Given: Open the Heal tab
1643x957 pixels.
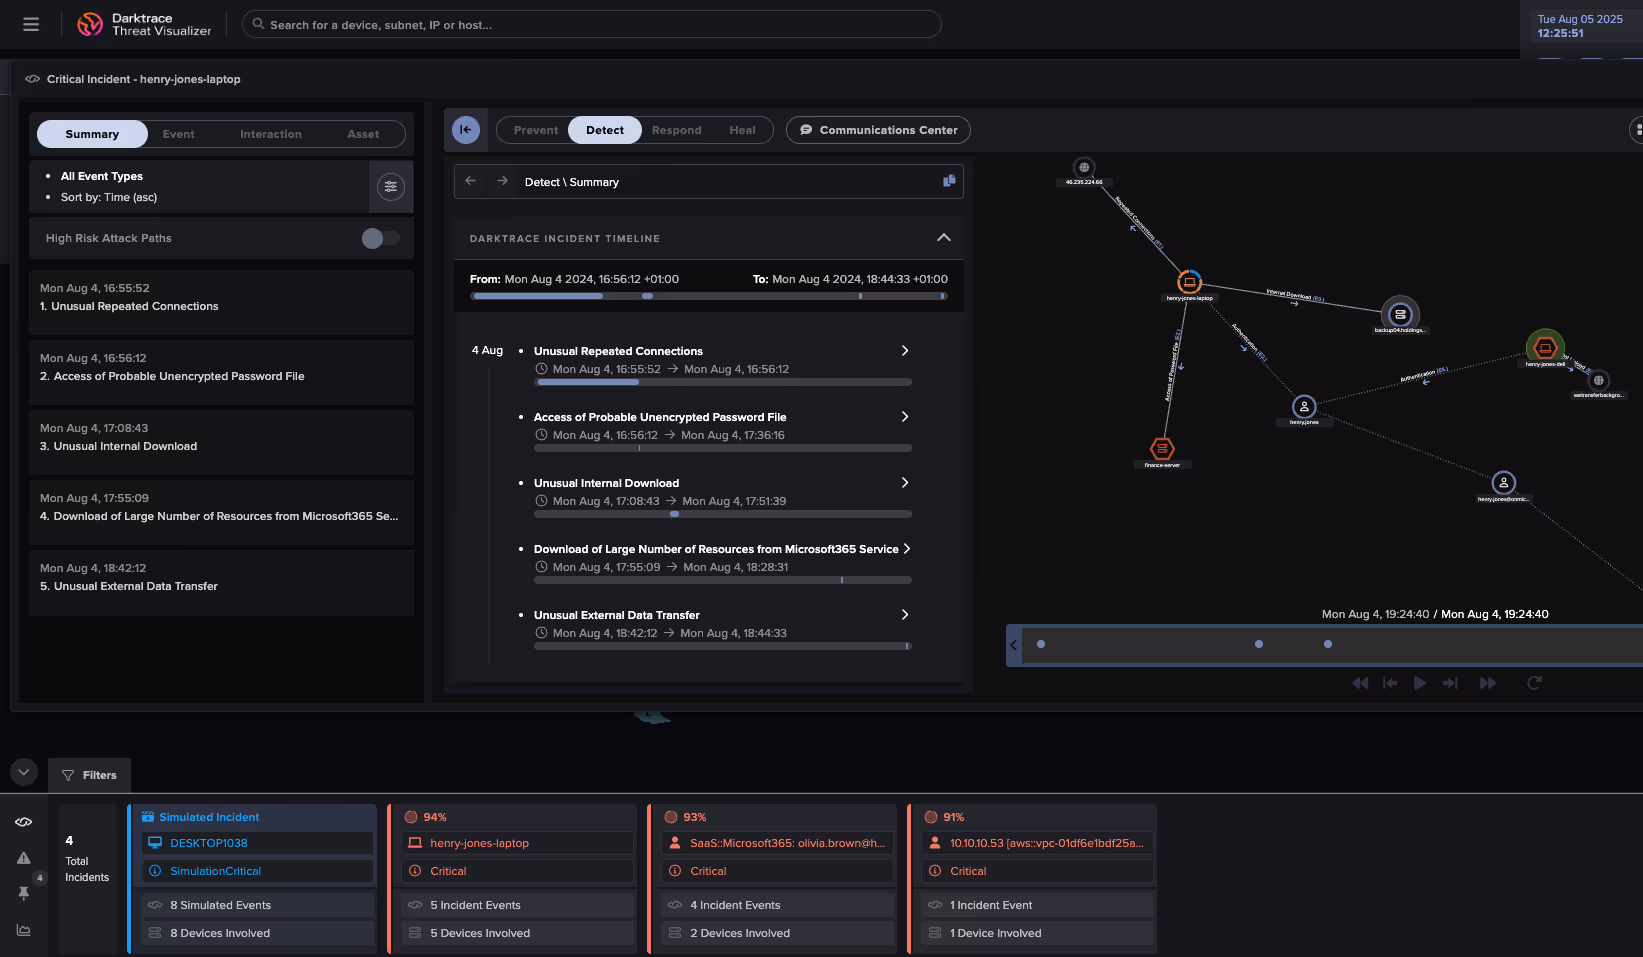Looking at the screenshot, I should [743, 130].
